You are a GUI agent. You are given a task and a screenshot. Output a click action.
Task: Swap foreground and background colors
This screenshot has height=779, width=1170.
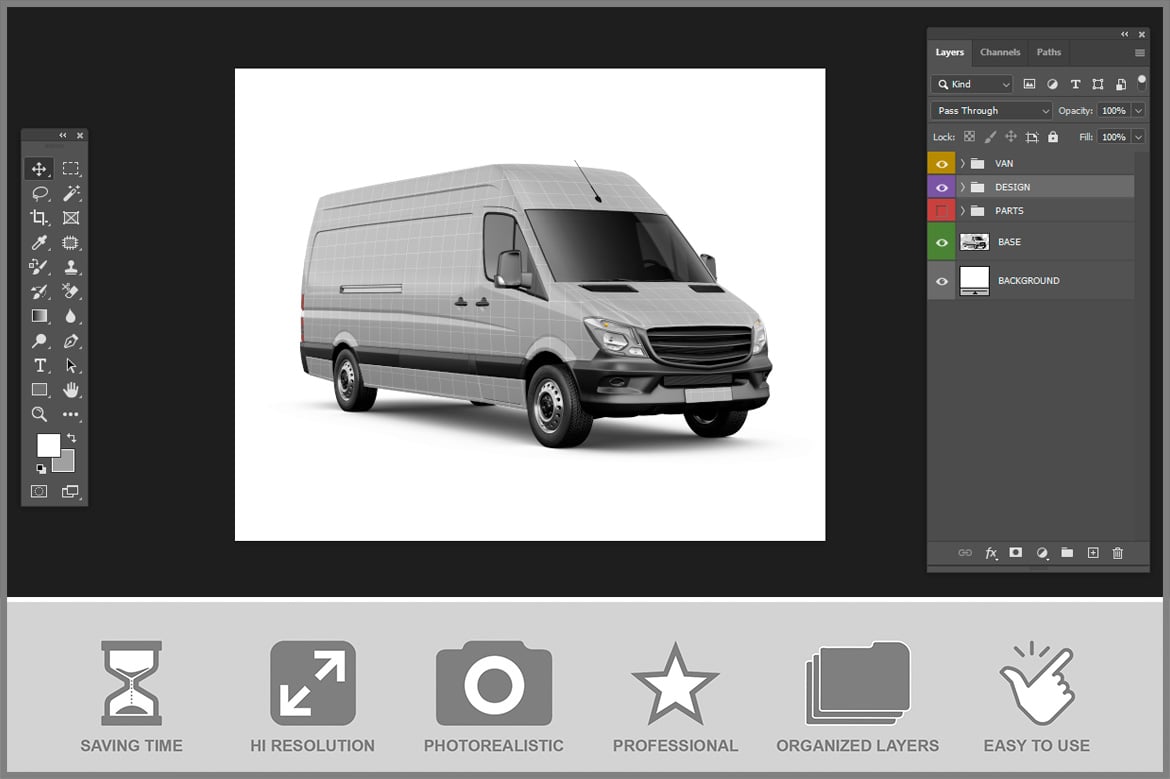tap(72, 438)
